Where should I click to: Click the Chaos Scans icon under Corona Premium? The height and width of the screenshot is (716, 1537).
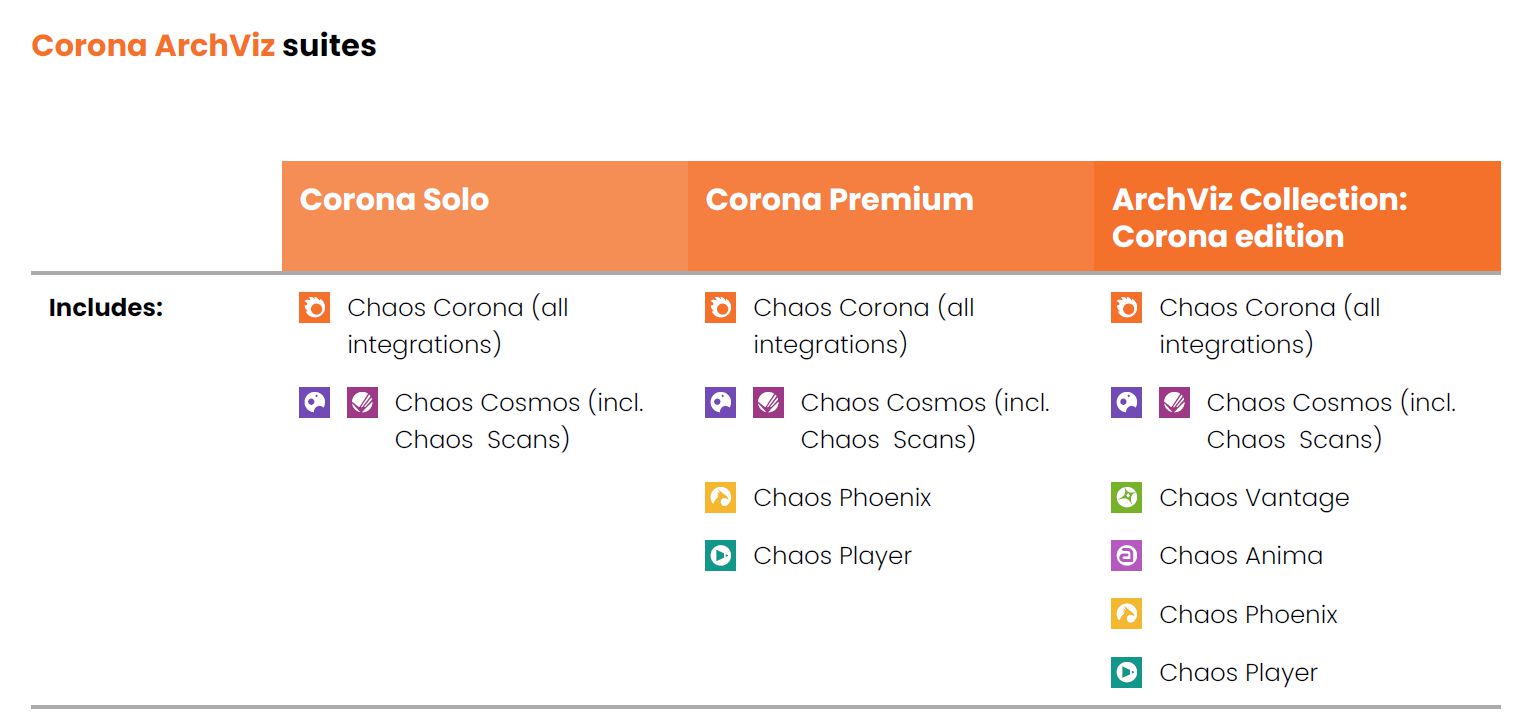[x=768, y=403]
